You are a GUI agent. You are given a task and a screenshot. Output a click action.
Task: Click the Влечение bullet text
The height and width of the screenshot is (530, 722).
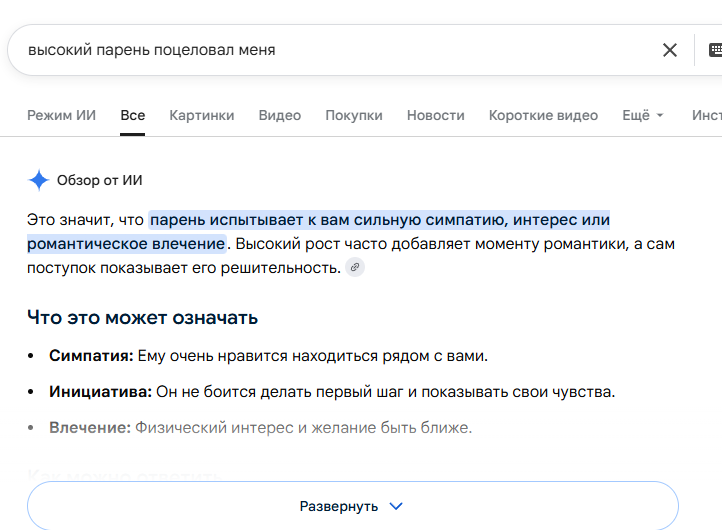click(261, 428)
